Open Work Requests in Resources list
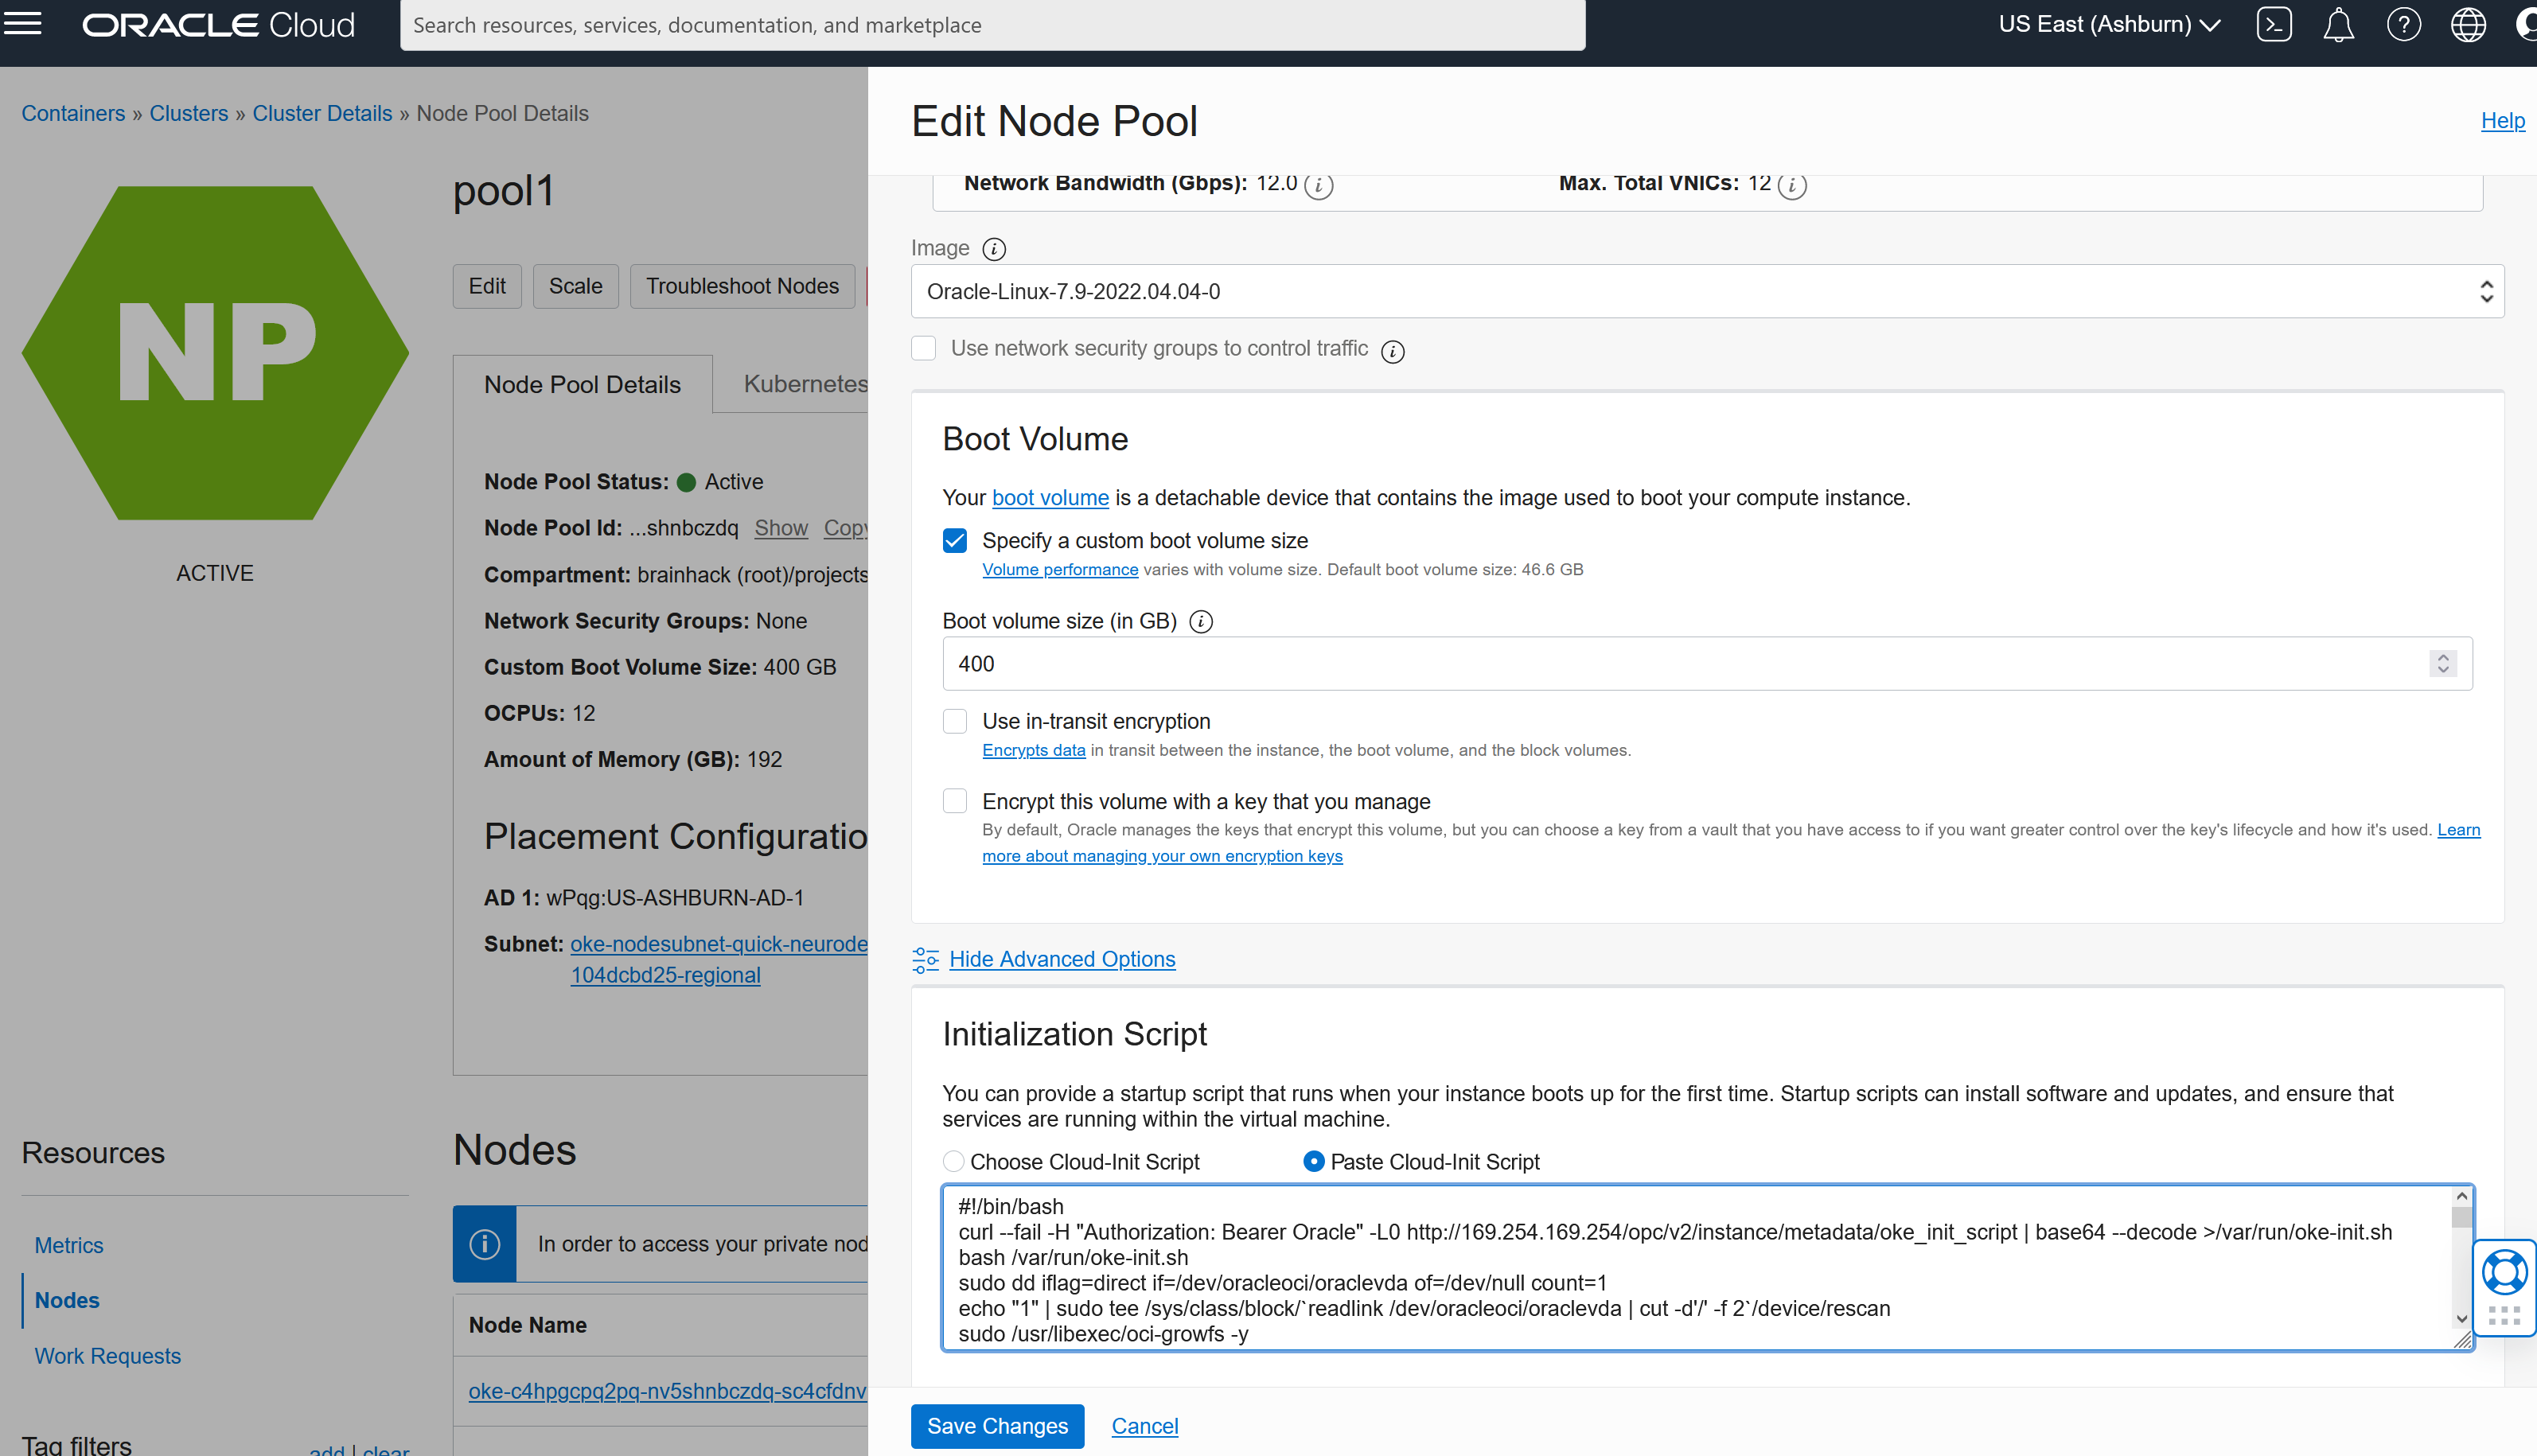Screen dimensions: 2537x1456 (108, 1356)
